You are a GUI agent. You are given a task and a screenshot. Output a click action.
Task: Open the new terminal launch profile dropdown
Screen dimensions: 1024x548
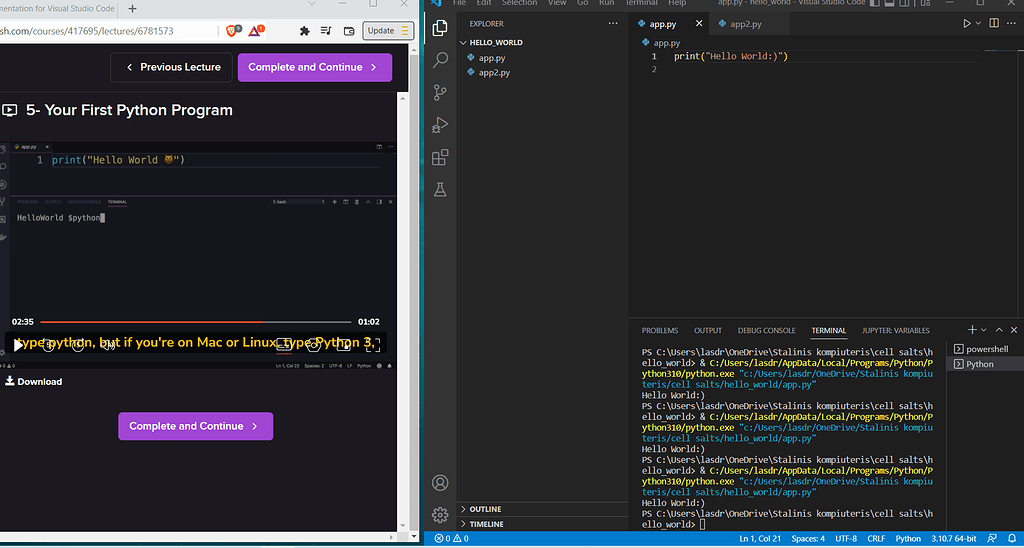tap(984, 330)
